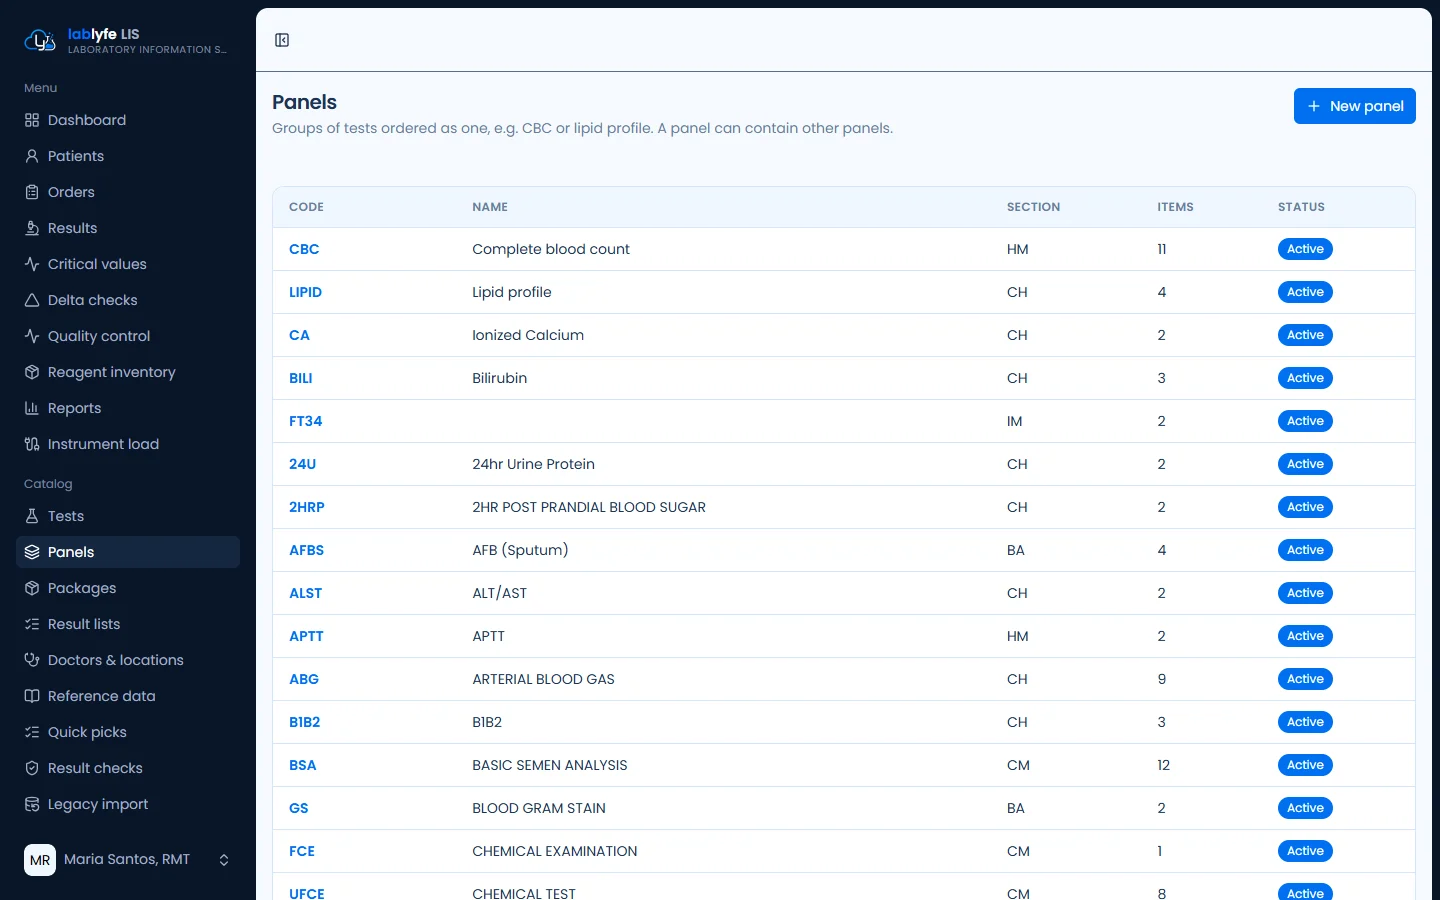Open the LIPID panel link

[305, 292]
